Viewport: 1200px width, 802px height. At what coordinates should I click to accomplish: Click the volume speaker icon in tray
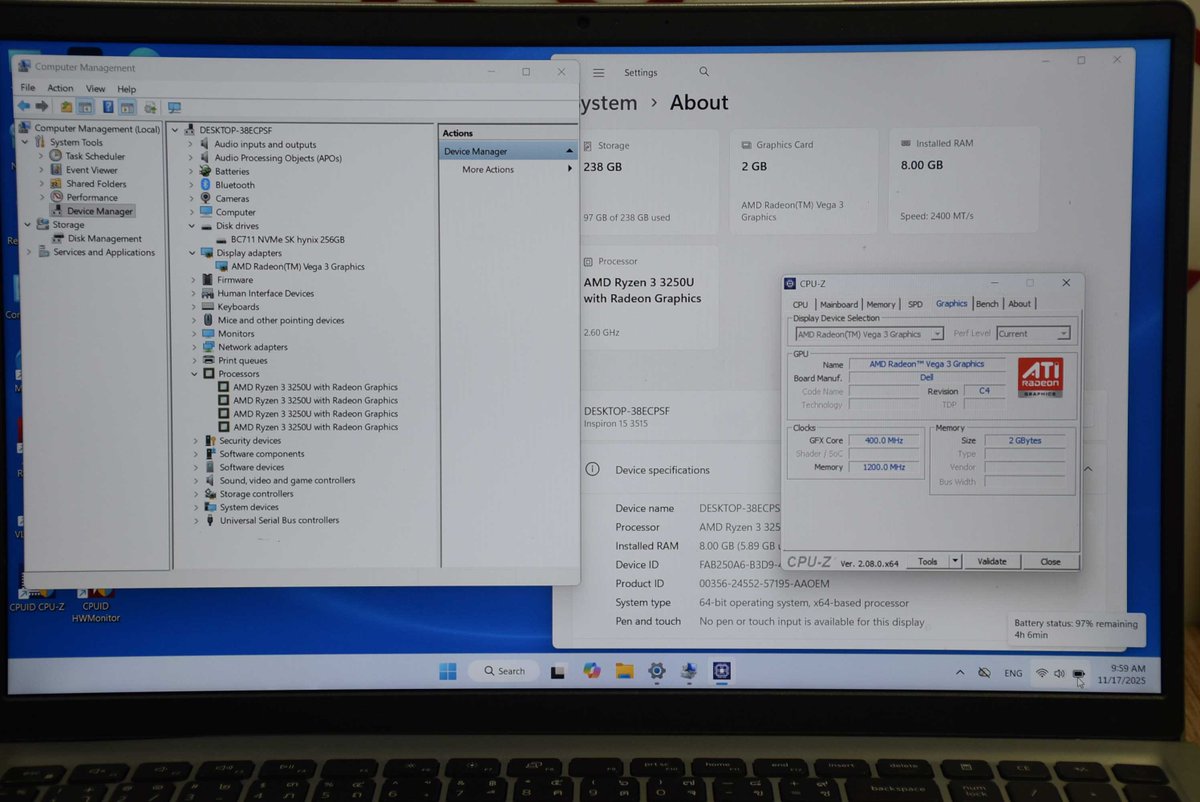[1059, 673]
